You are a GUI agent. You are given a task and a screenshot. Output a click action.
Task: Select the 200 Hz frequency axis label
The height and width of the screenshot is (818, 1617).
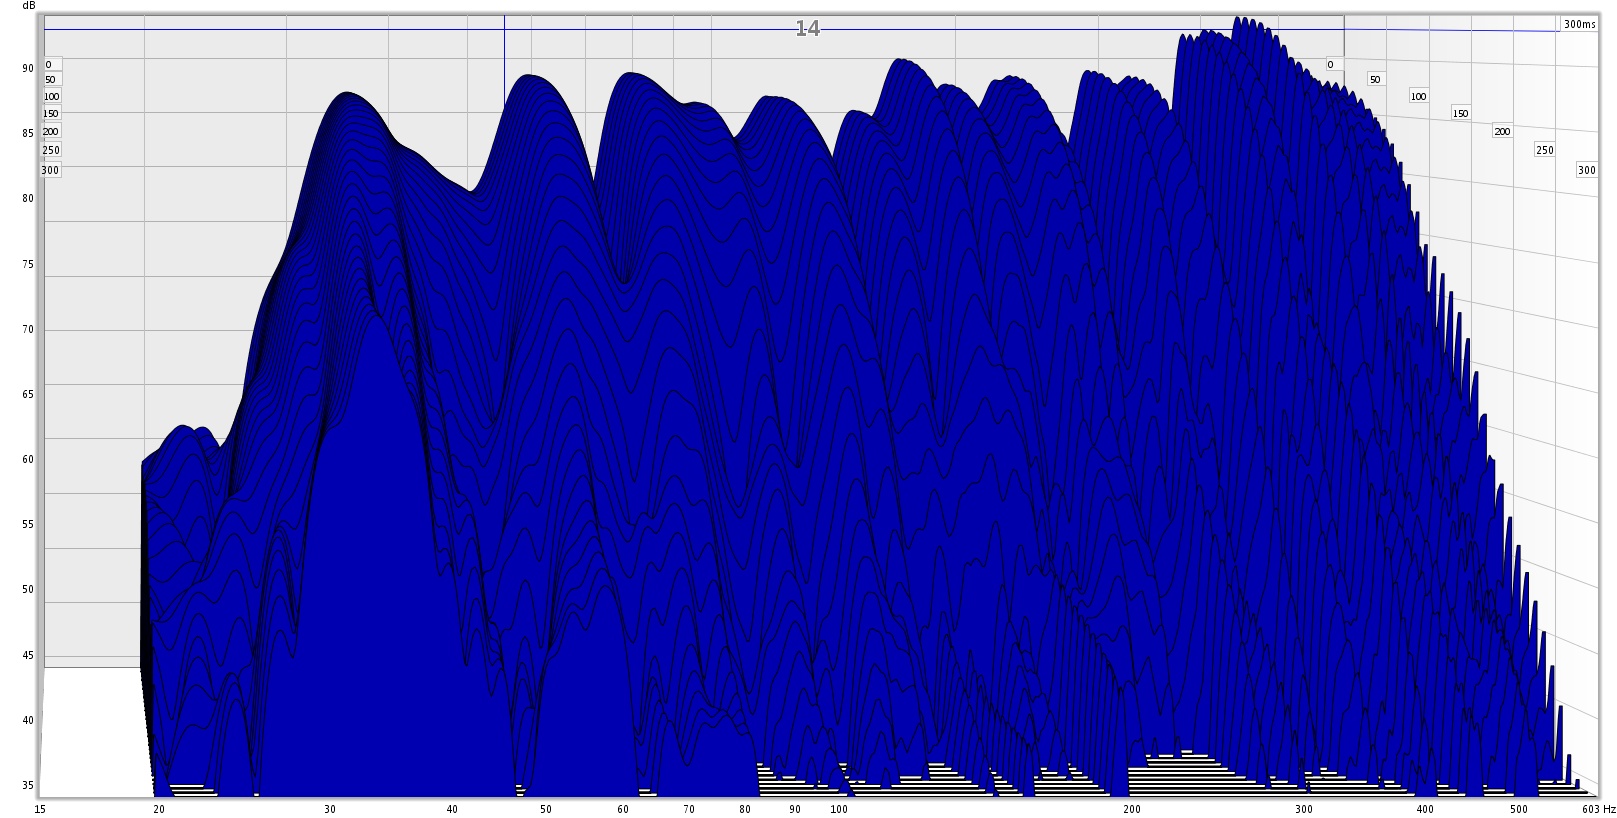(1132, 809)
